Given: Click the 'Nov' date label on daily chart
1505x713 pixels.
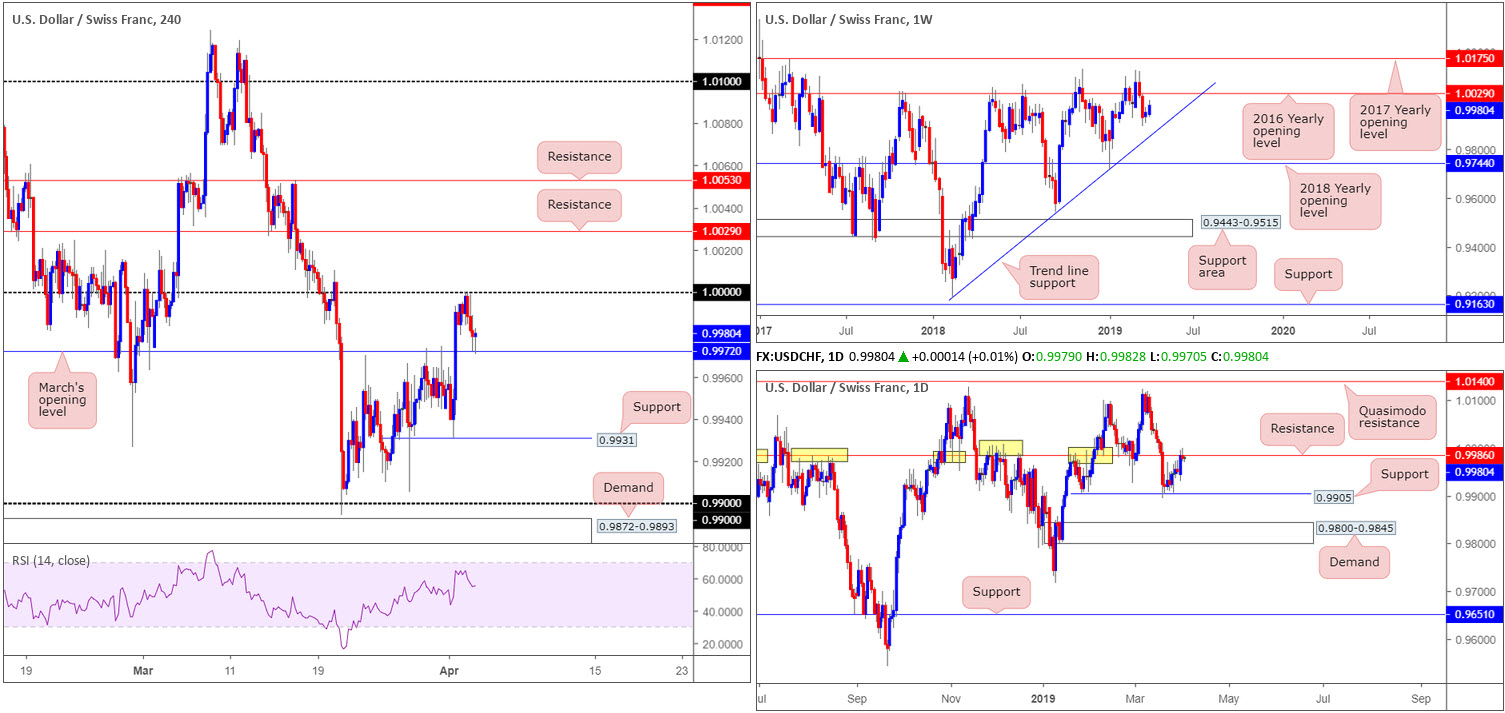Looking at the screenshot, I should click(x=950, y=697).
